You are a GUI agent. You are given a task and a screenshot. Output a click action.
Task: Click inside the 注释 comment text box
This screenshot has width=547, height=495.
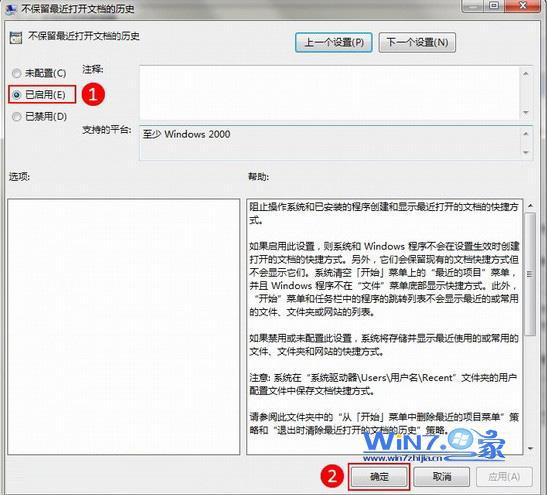329,93
